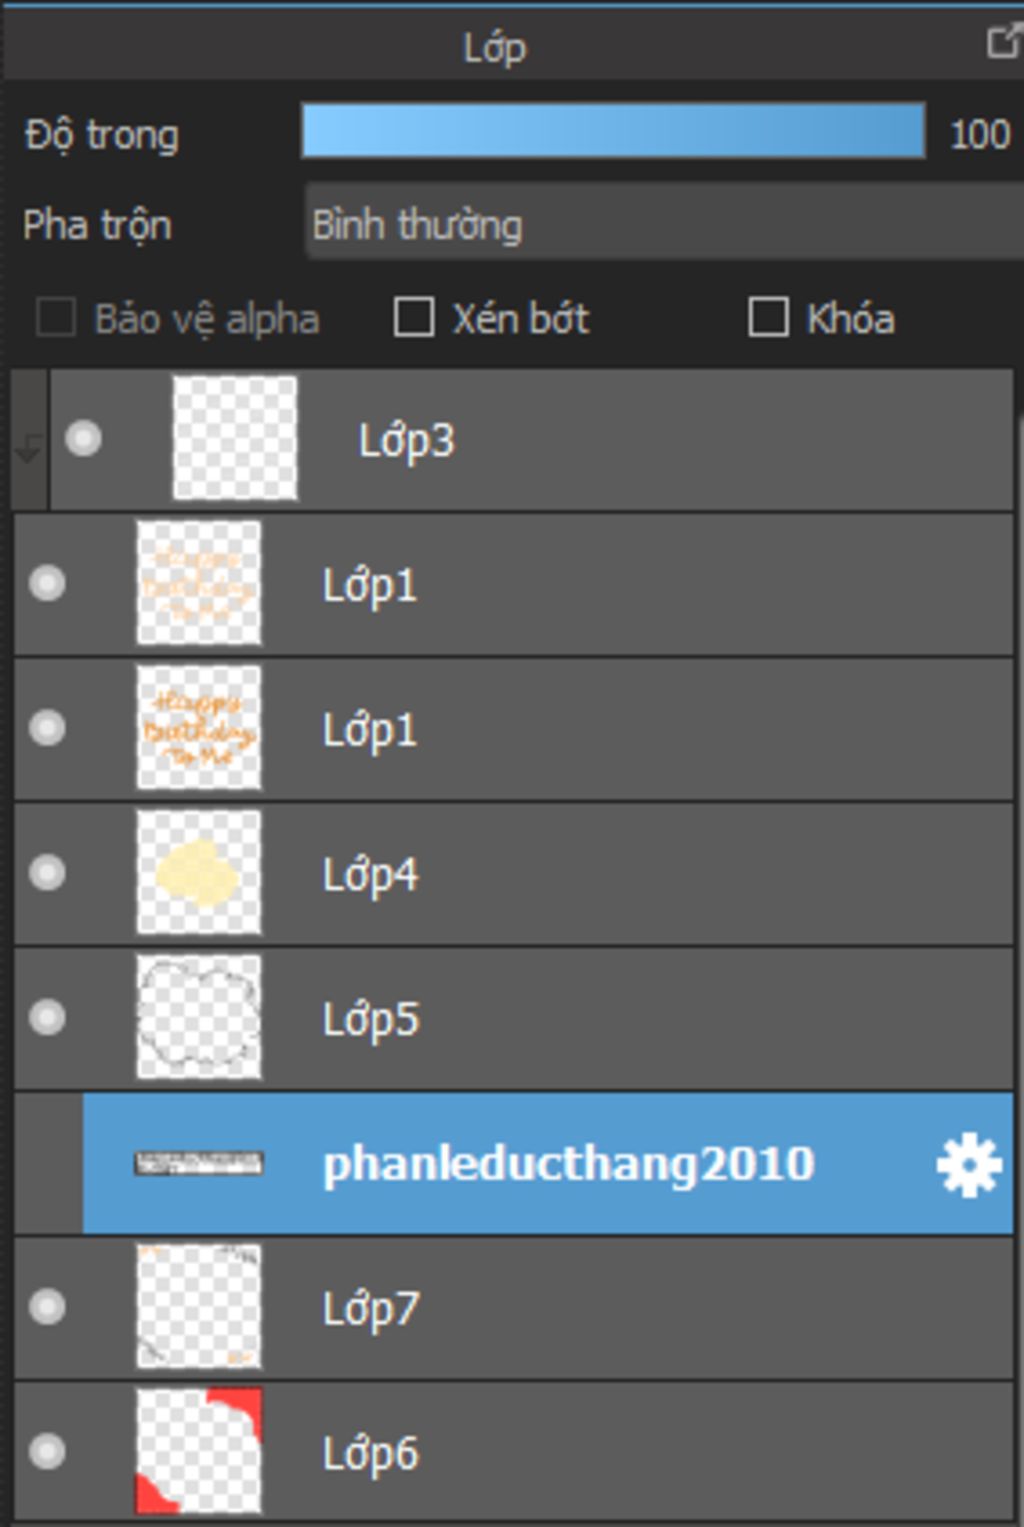Check the Bảo vệ alpha option
Image resolution: width=1024 pixels, height=1527 pixels.
pos(55,318)
